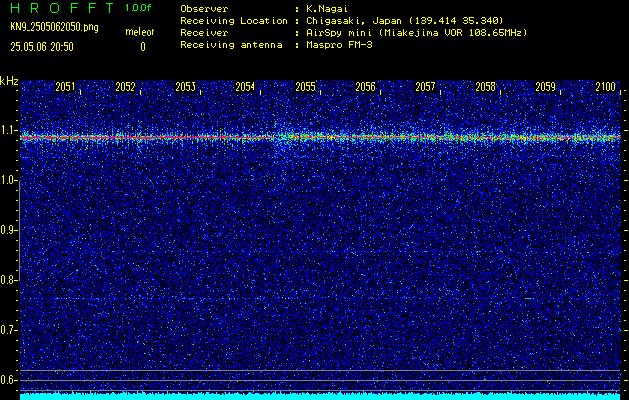
Task: Select AirSpy mini receiver value
Action: [x=416, y=32]
